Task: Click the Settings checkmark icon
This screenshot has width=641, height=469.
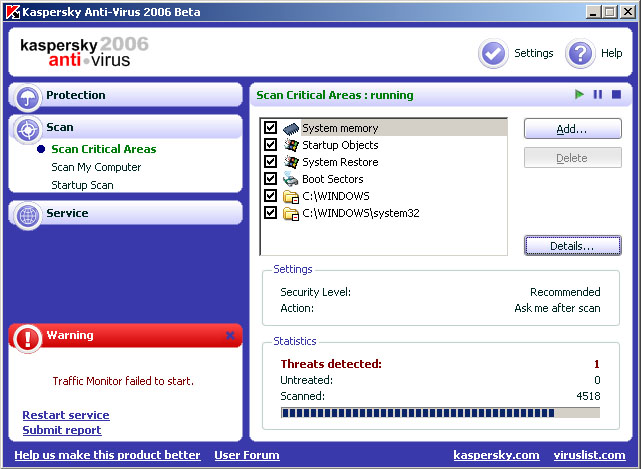Action: 493,54
